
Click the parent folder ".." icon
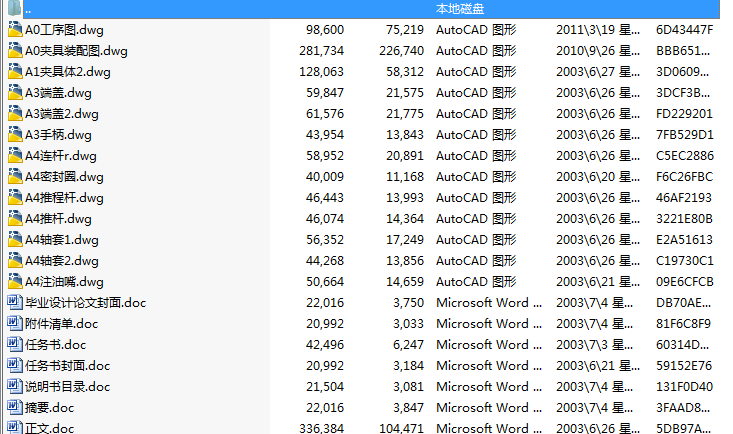click(x=14, y=8)
